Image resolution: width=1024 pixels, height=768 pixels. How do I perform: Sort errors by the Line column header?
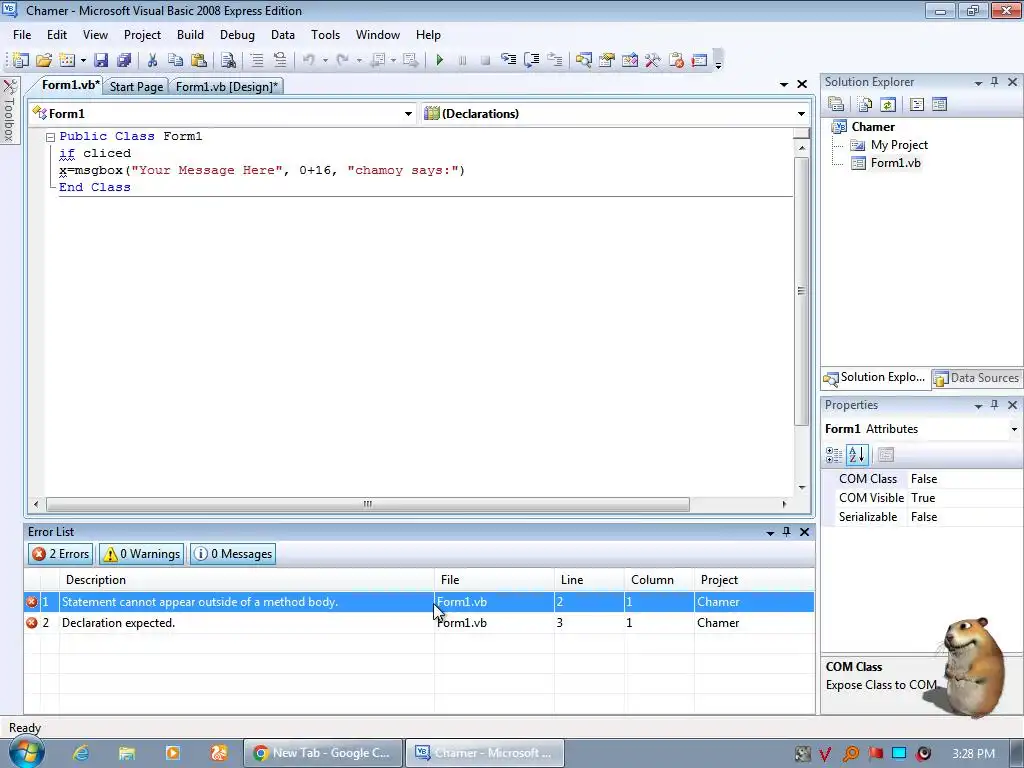point(589,580)
